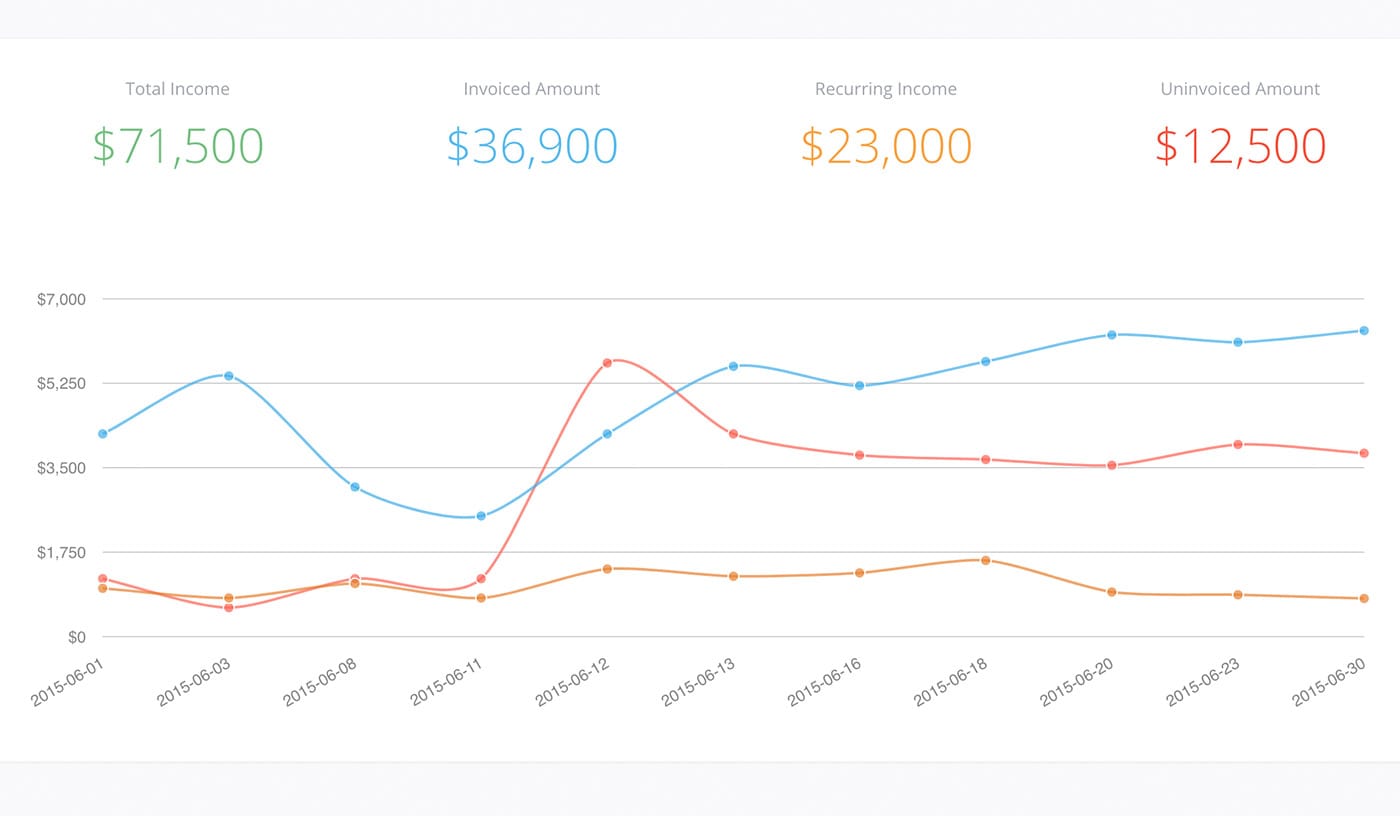Click the orange data point at 2015-06-30
1400x816 pixels.
(1364, 598)
